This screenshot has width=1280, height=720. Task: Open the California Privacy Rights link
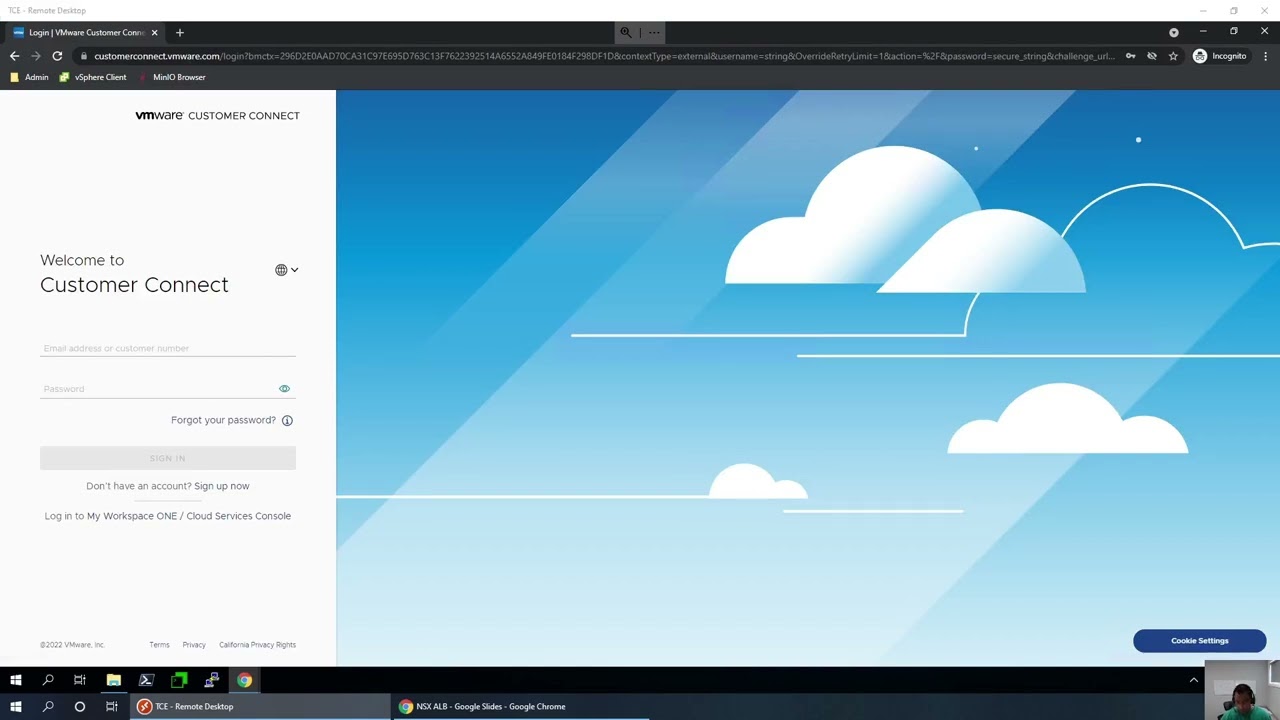(x=257, y=645)
